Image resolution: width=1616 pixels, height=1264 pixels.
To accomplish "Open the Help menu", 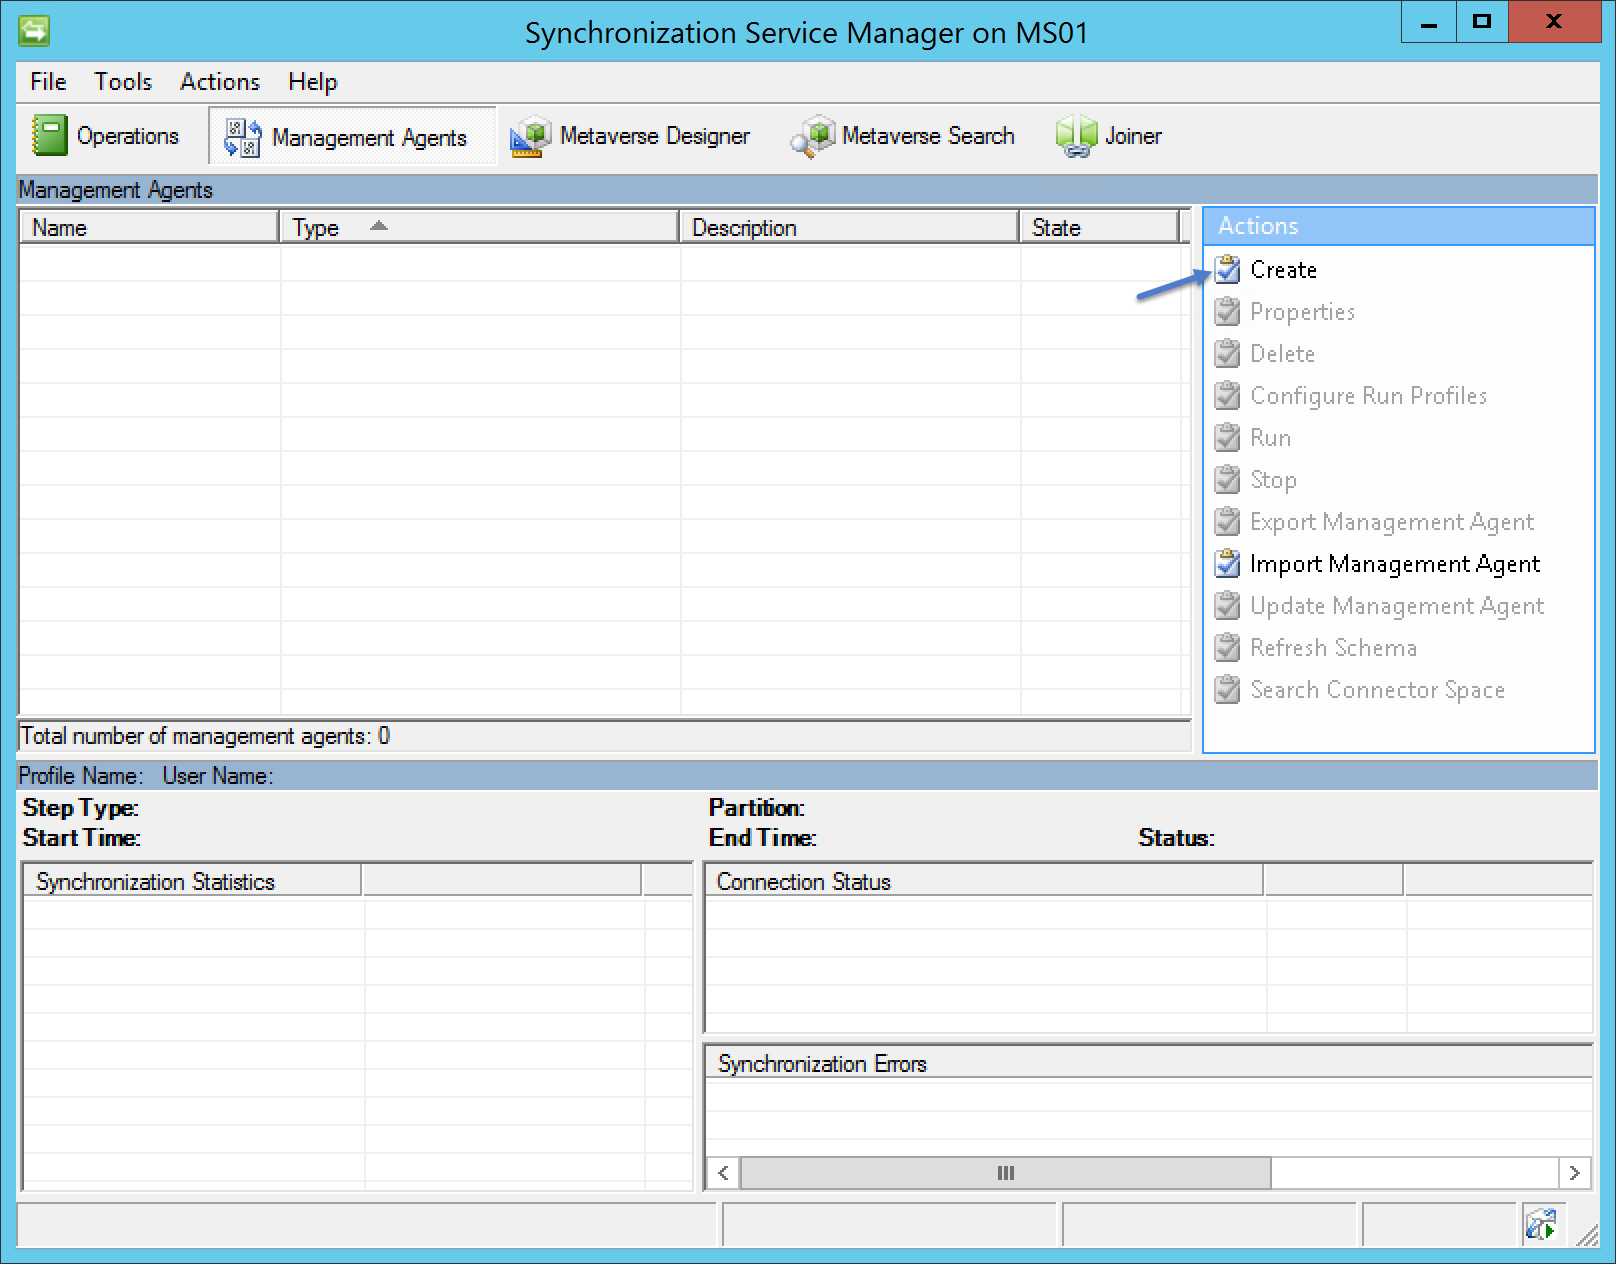I will click(x=313, y=82).
